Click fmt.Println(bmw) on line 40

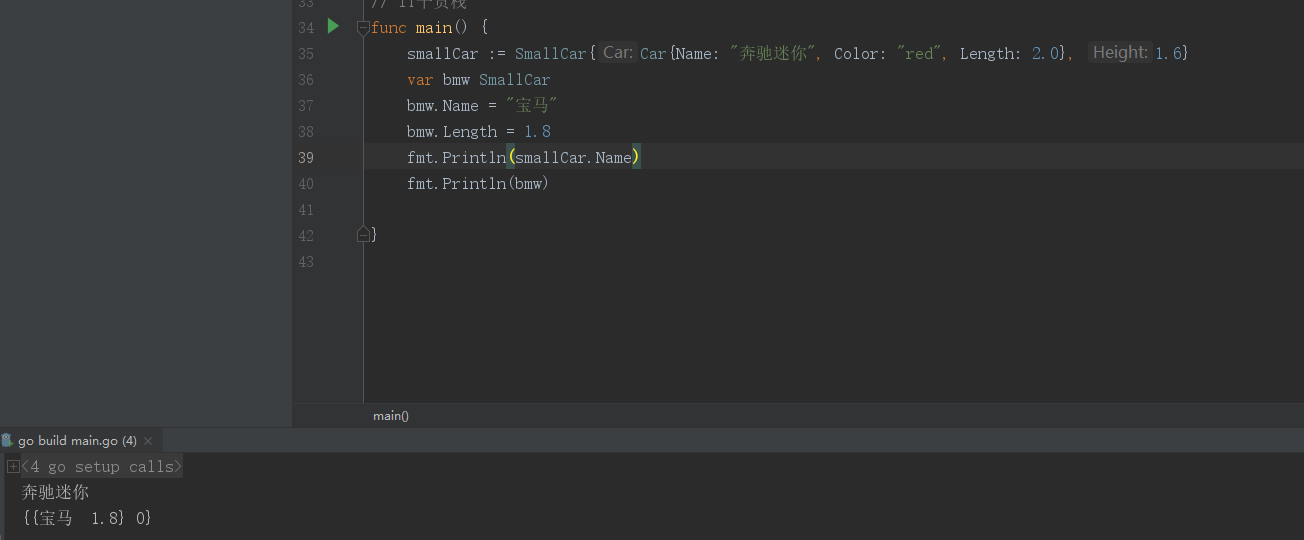click(478, 184)
